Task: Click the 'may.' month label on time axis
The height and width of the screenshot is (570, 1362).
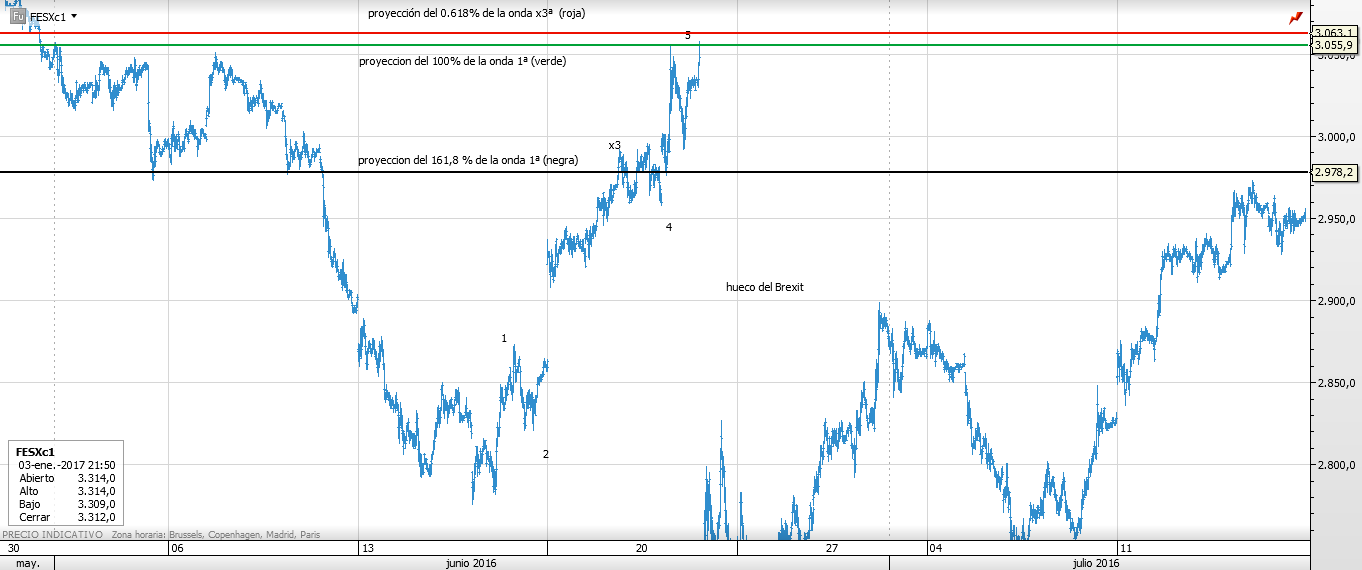Action: coord(29,563)
